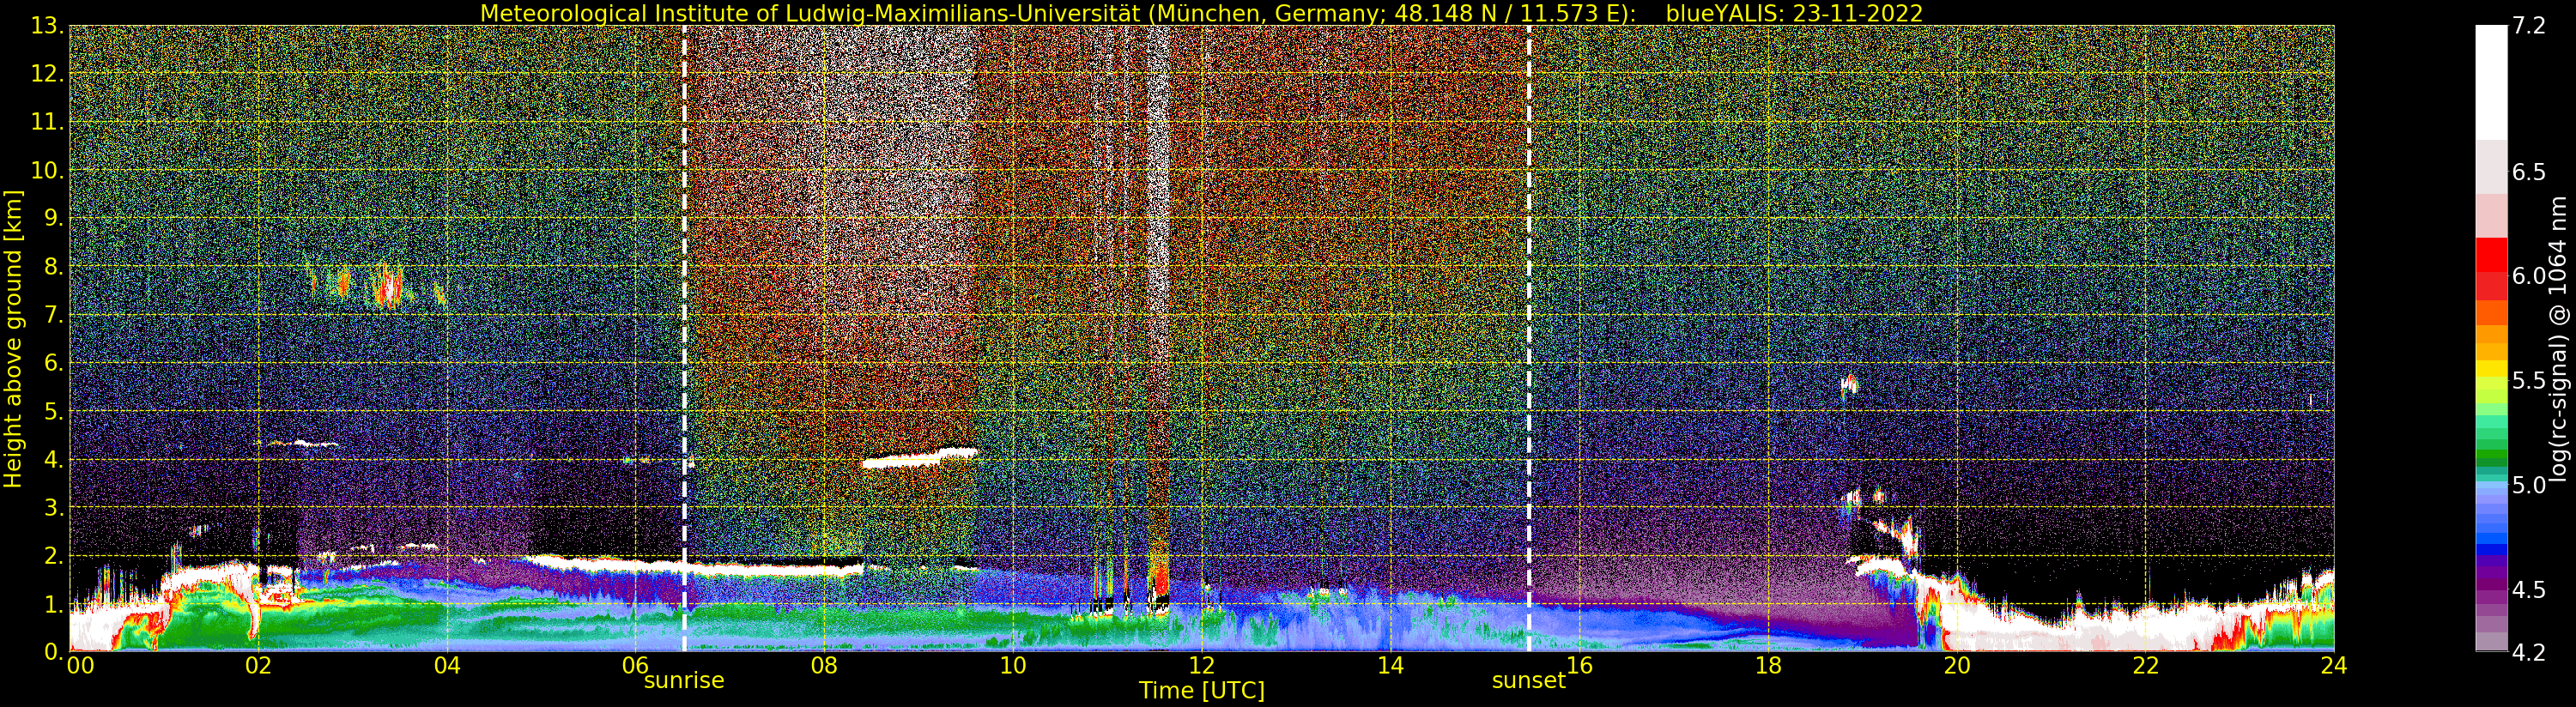Screen dimensions: 2576x707
Task: Click the 6.0 value on the colorbar
Action: click(x=2529, y=276)
